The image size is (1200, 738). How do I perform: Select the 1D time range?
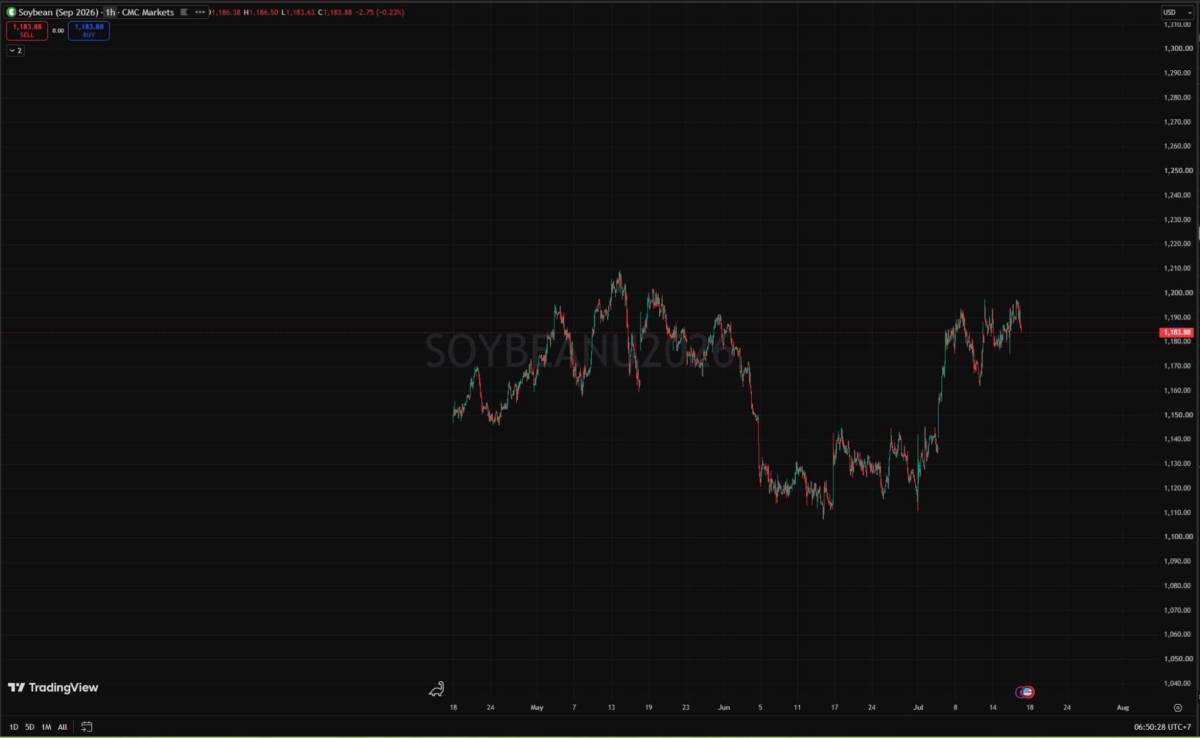coord(14,727)
